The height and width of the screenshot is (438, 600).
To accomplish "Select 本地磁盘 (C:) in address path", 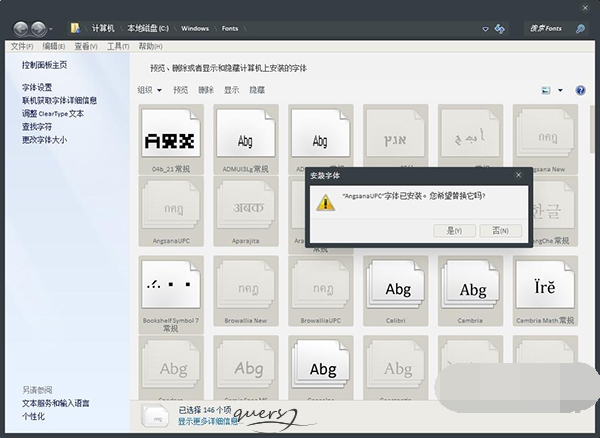I will click(x=148, y=28).
